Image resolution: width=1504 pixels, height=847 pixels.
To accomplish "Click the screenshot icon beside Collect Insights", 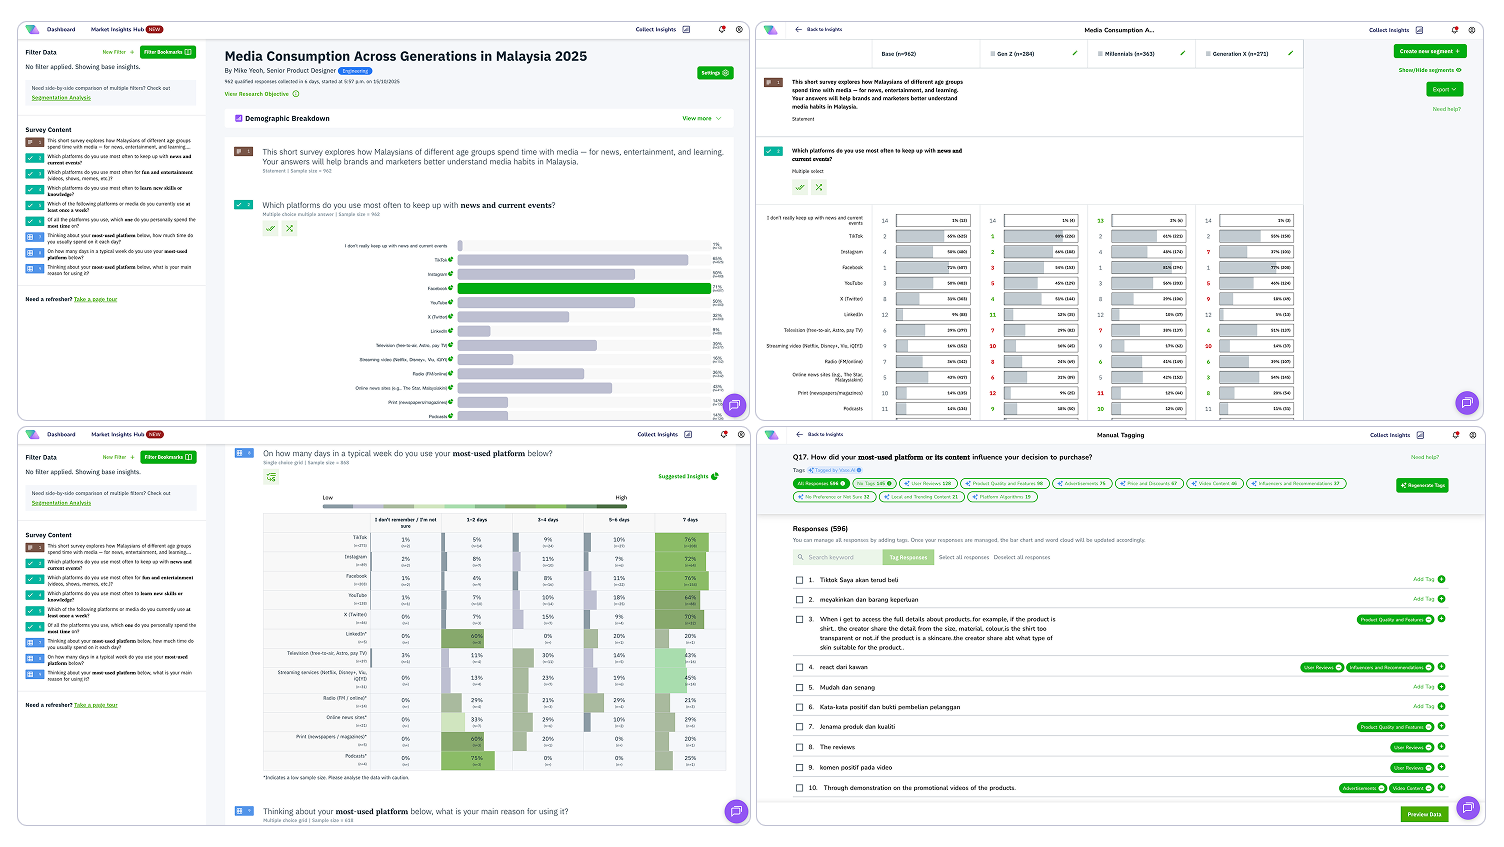I will (687, 29).
